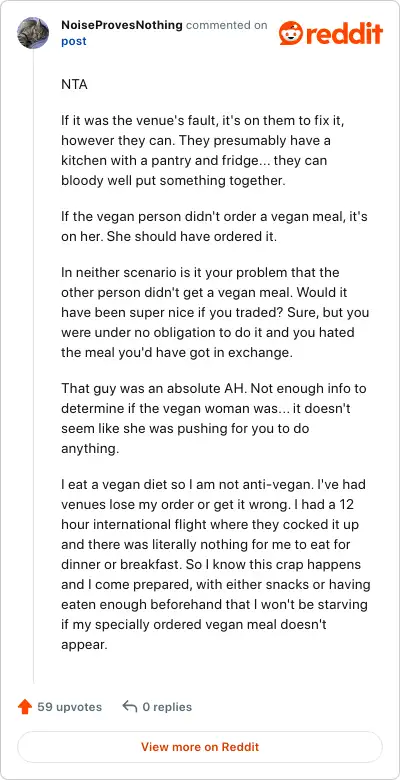Image resolution: width=400 pixels, height=780 pixels.
Task: Click the reddit wordmark text
Action: [343, 34]
